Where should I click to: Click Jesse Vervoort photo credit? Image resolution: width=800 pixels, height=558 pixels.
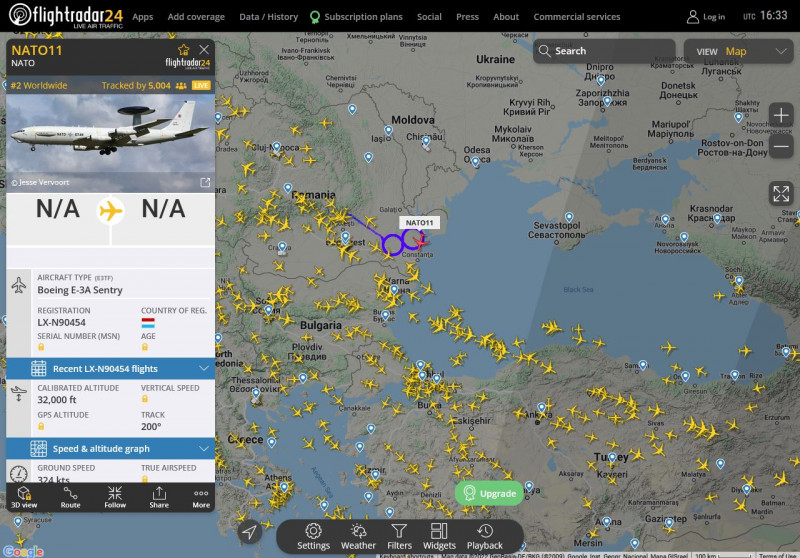[x=40, y=183]
